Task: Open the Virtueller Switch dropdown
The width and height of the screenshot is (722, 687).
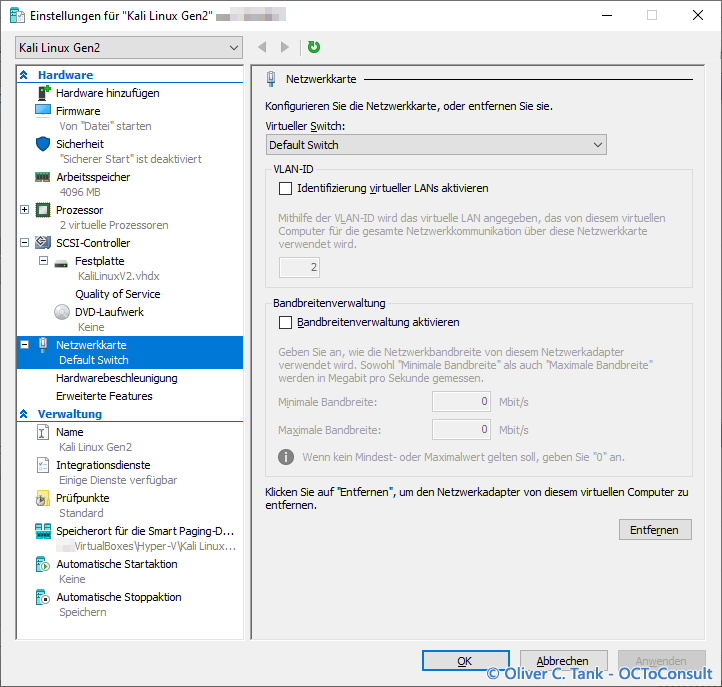Action: pos(436,145)
